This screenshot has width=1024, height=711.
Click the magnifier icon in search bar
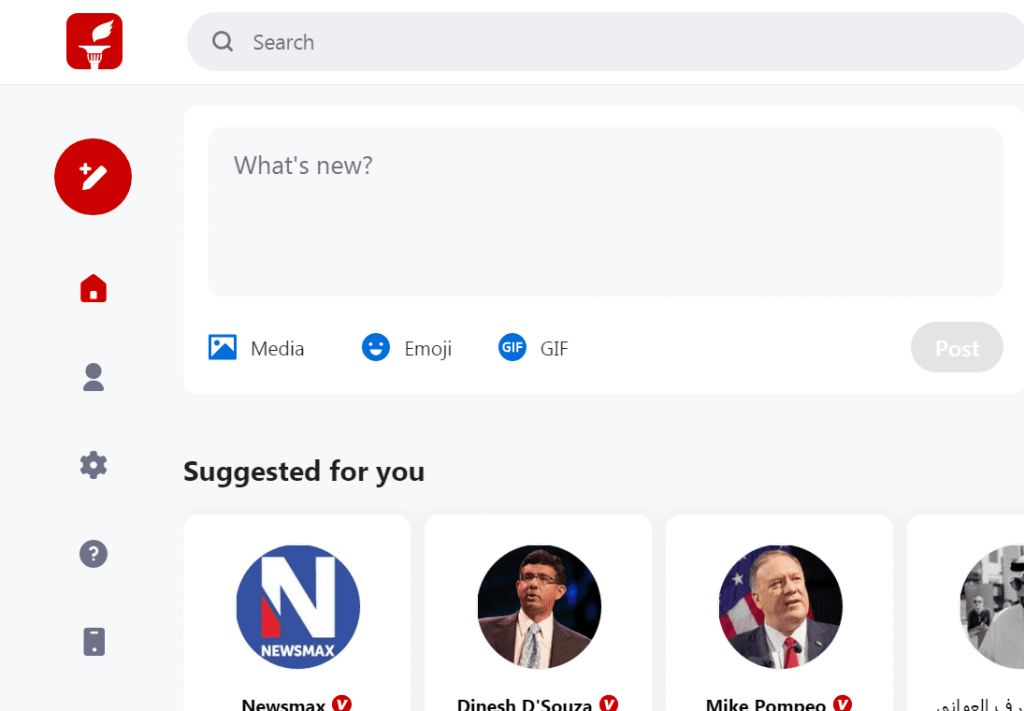click(223, 42)
